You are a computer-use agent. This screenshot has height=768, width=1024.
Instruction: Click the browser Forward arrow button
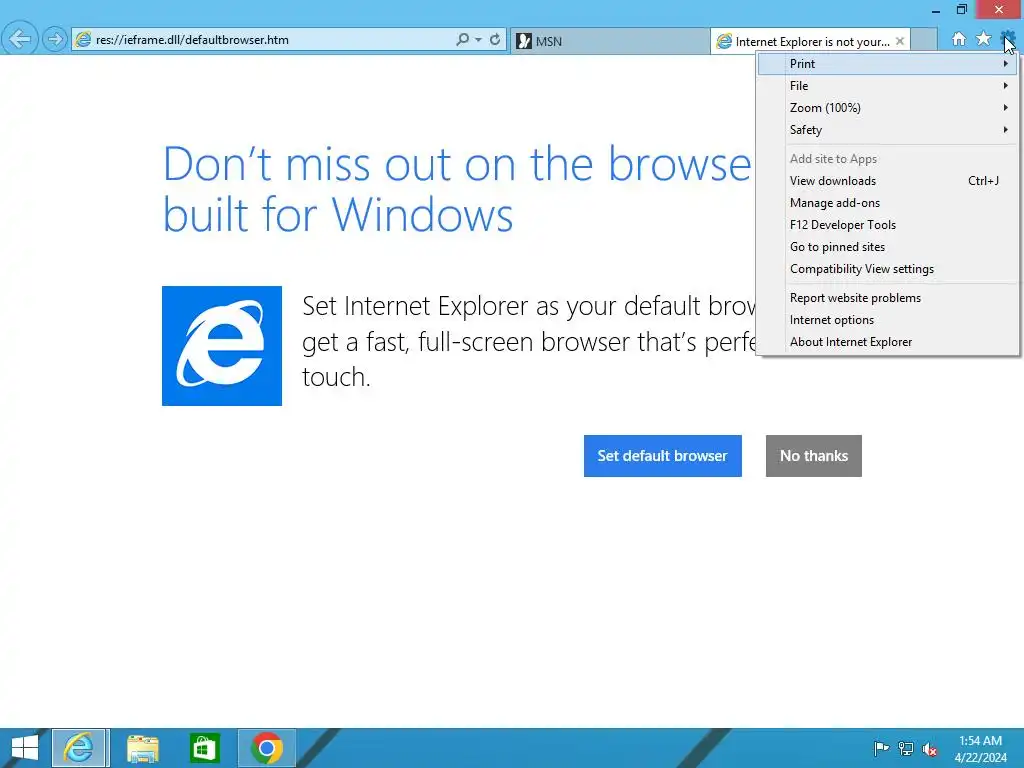pyautogui.click(x=55, y=40)
